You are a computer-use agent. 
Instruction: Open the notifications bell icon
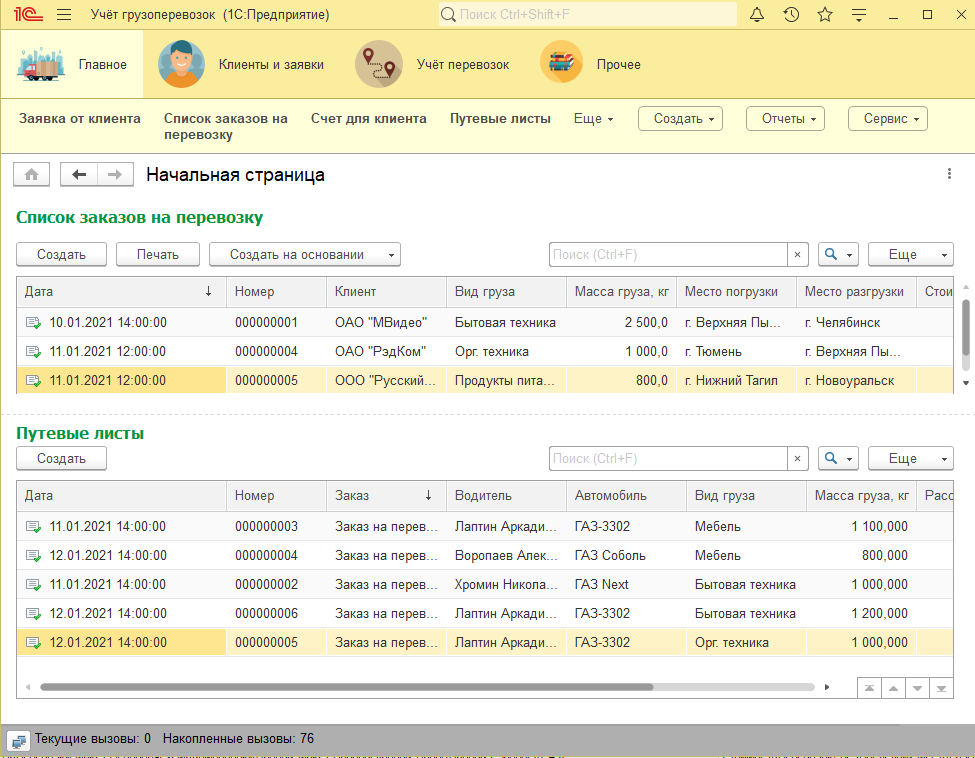click(x=757, y=14)
